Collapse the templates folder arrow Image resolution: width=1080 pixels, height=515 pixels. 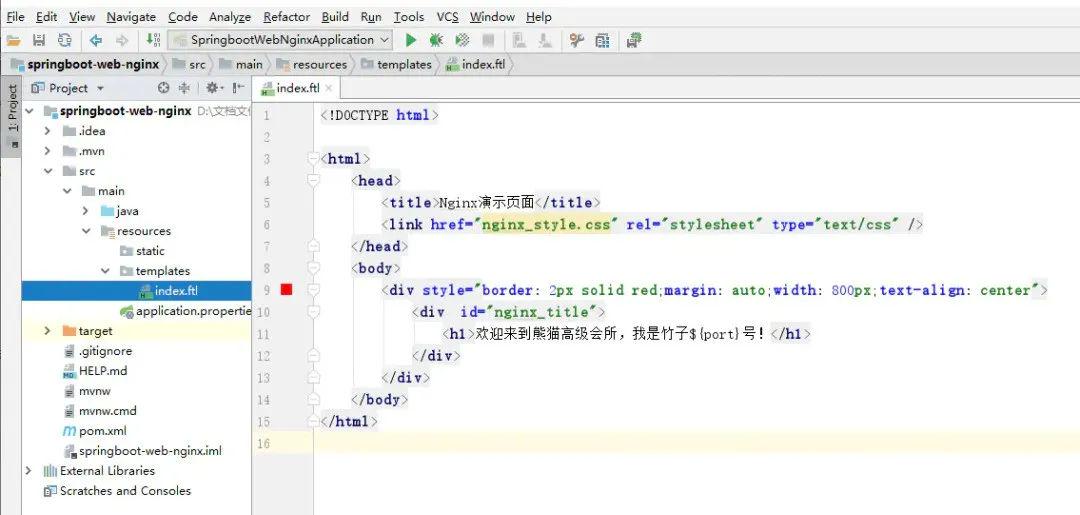coord(105,271)
